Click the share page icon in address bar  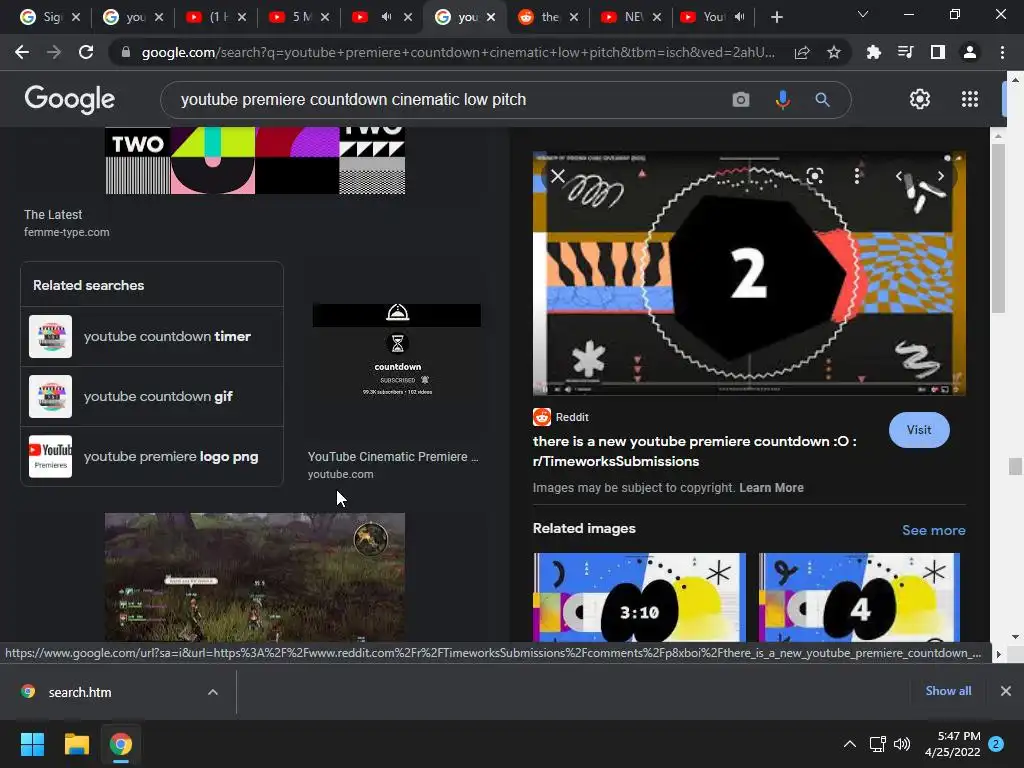click(802, 53)
